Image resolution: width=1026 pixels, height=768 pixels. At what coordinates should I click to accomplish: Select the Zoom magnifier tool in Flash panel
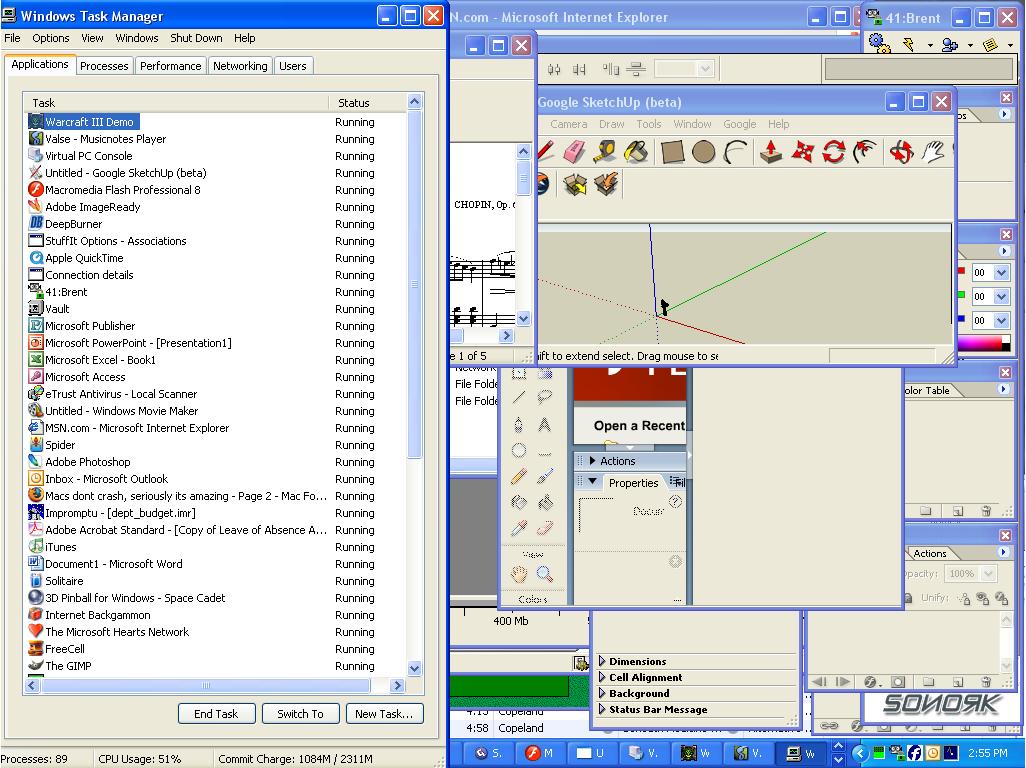pos(544,574)
